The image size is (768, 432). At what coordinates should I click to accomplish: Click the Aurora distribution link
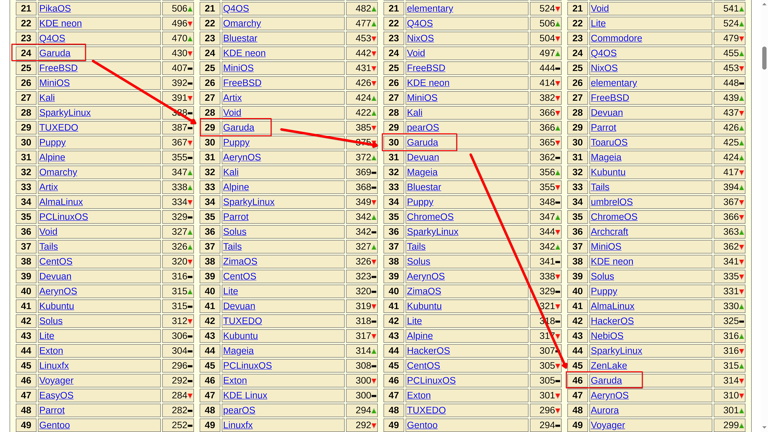(x=604, y=410)
